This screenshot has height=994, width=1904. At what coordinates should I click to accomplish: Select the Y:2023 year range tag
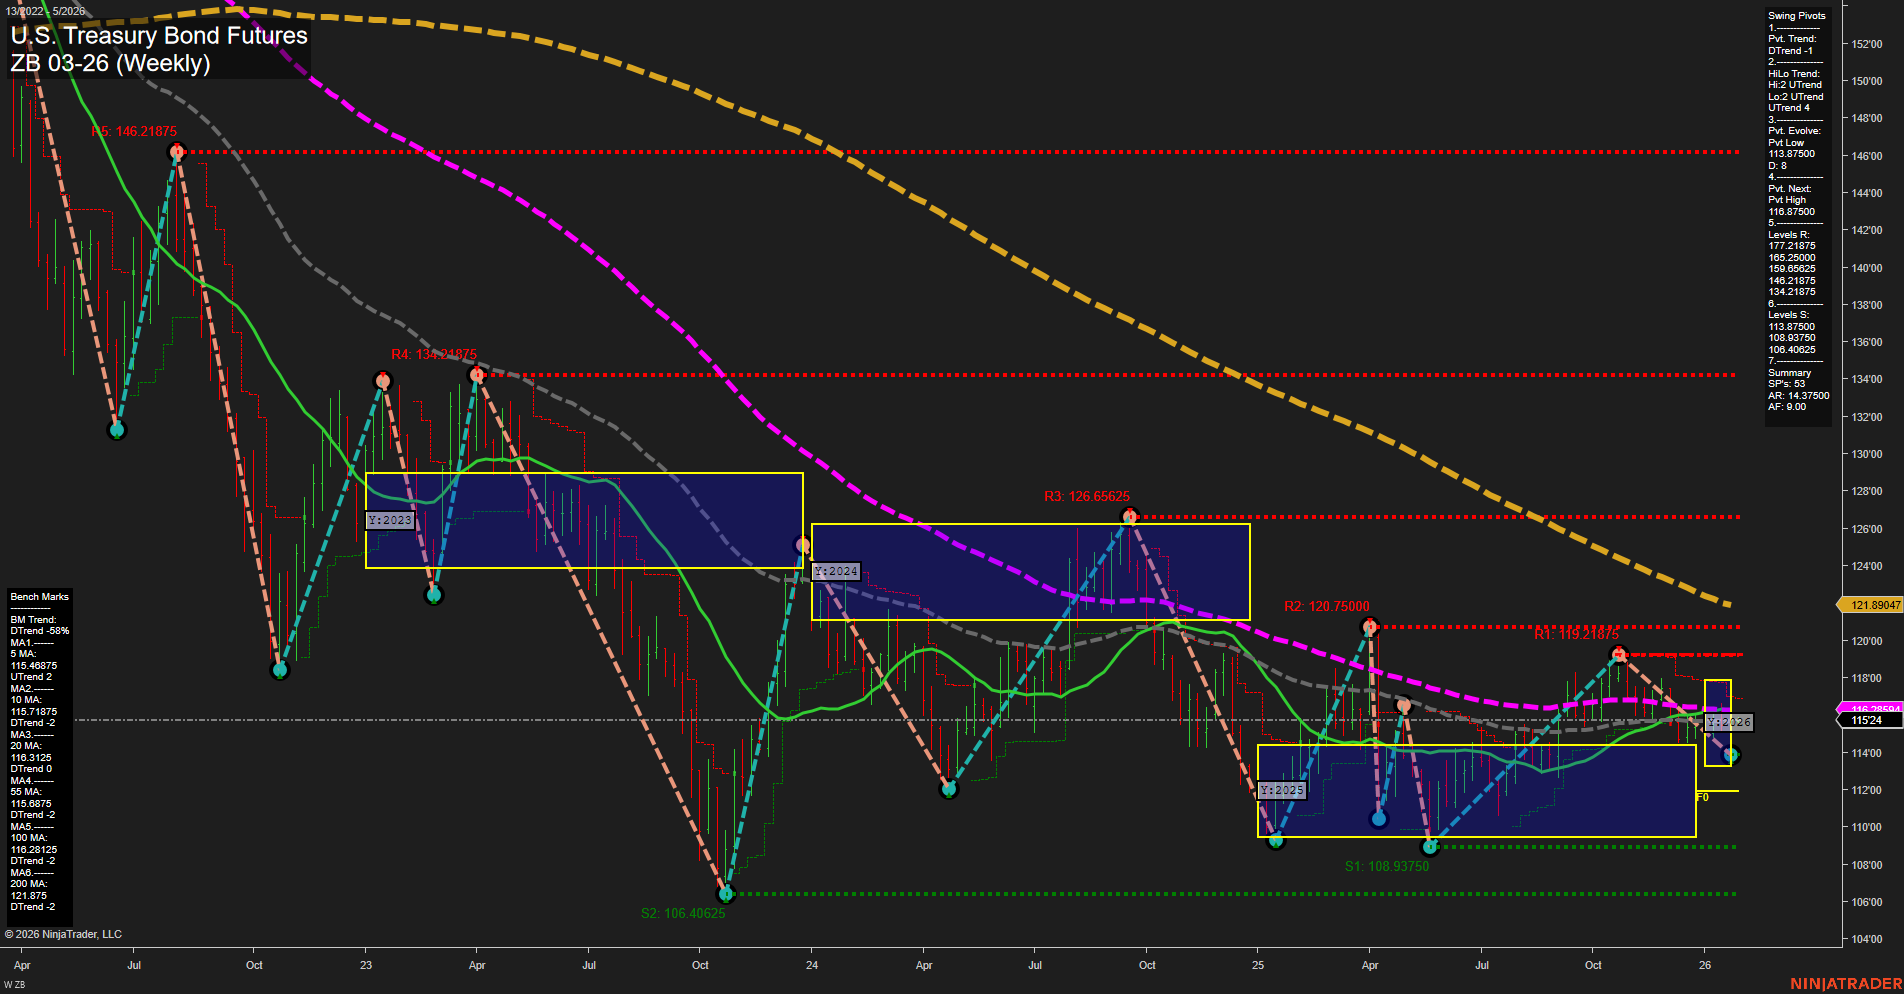pos(390,519)
